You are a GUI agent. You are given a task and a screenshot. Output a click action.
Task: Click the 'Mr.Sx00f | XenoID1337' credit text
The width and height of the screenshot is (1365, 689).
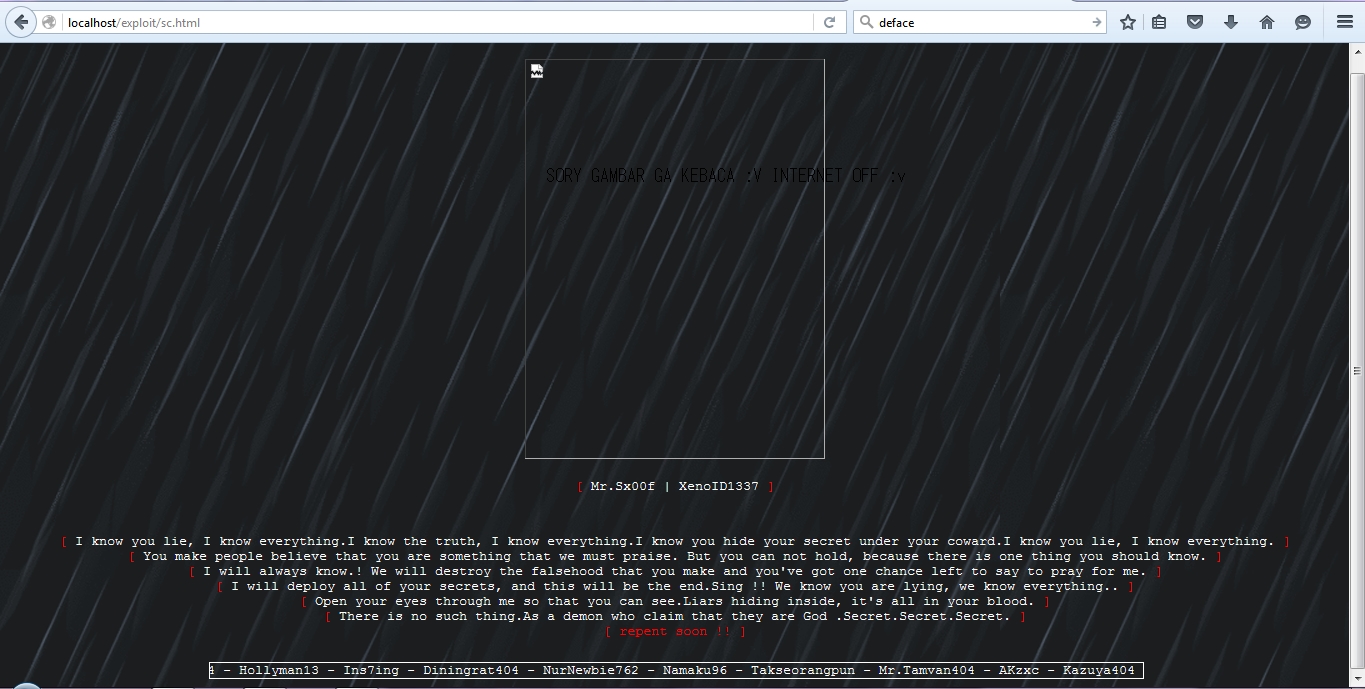pyautogui.click(x=674, y=486)
